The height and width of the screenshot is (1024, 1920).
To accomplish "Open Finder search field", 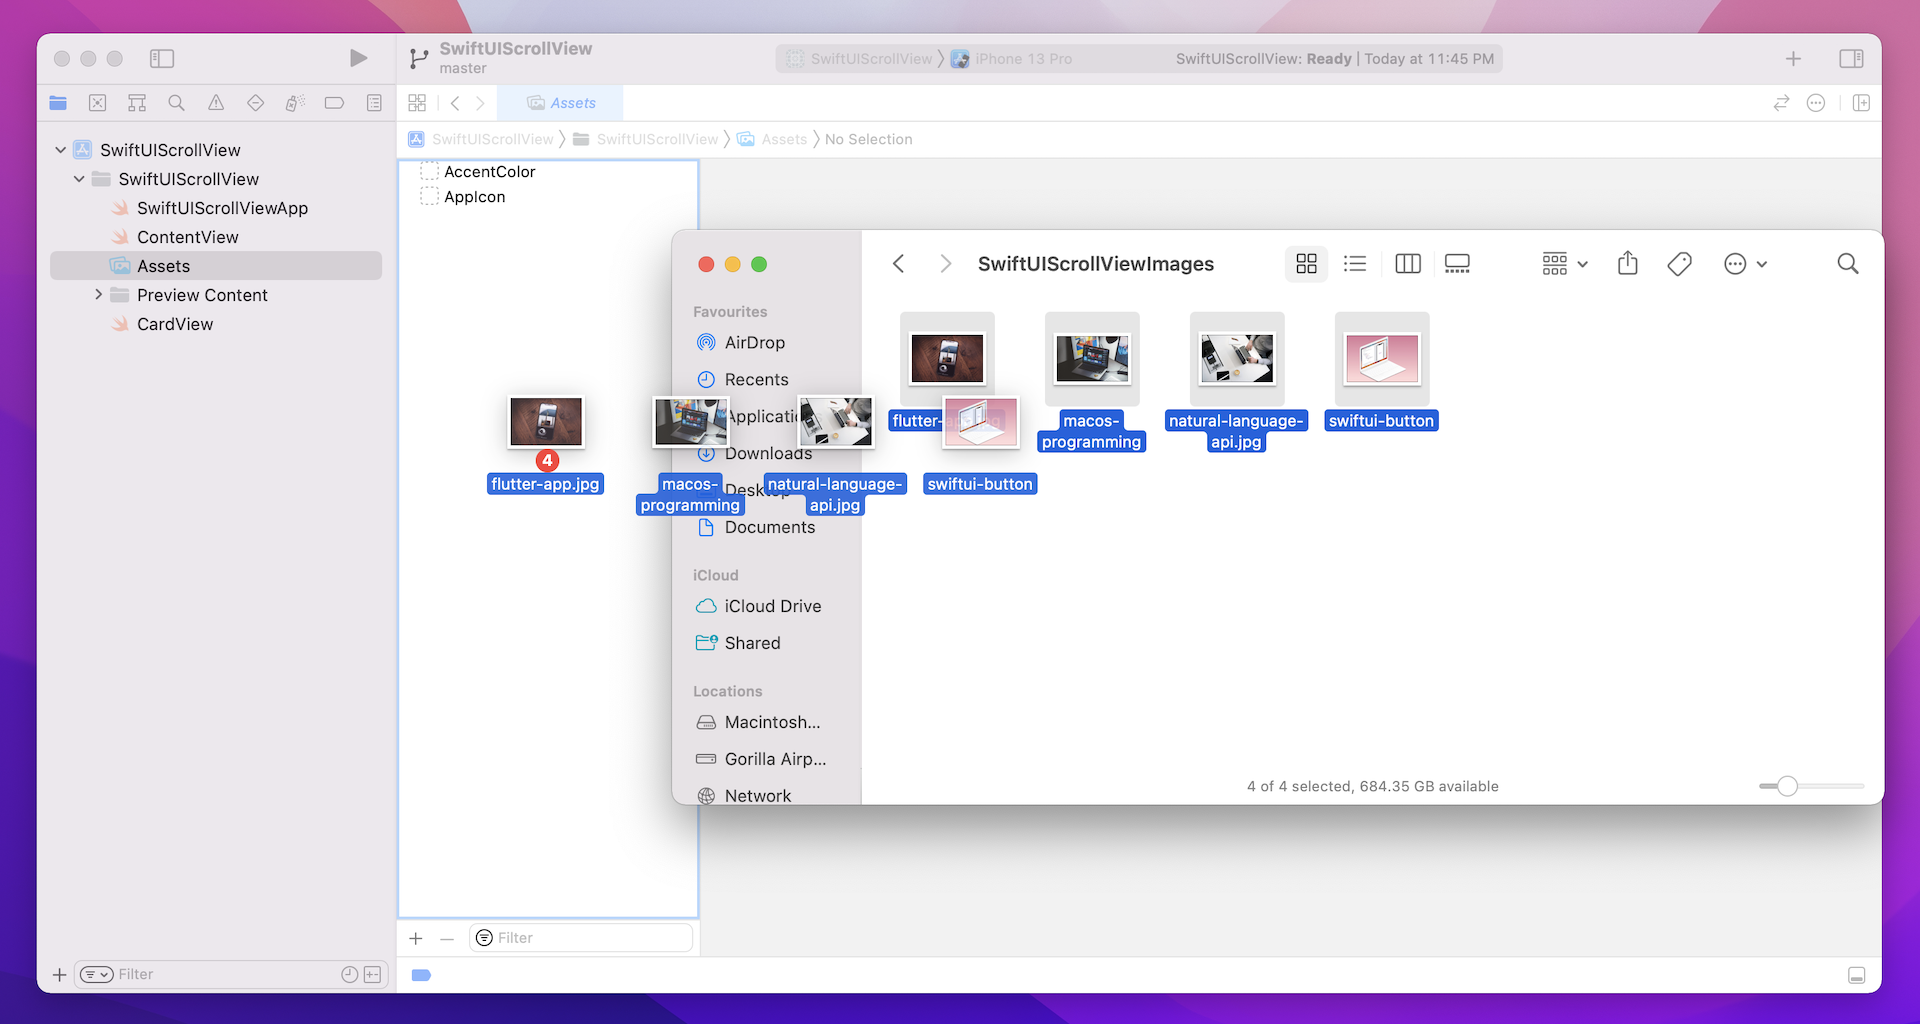I will [1847, 263].
